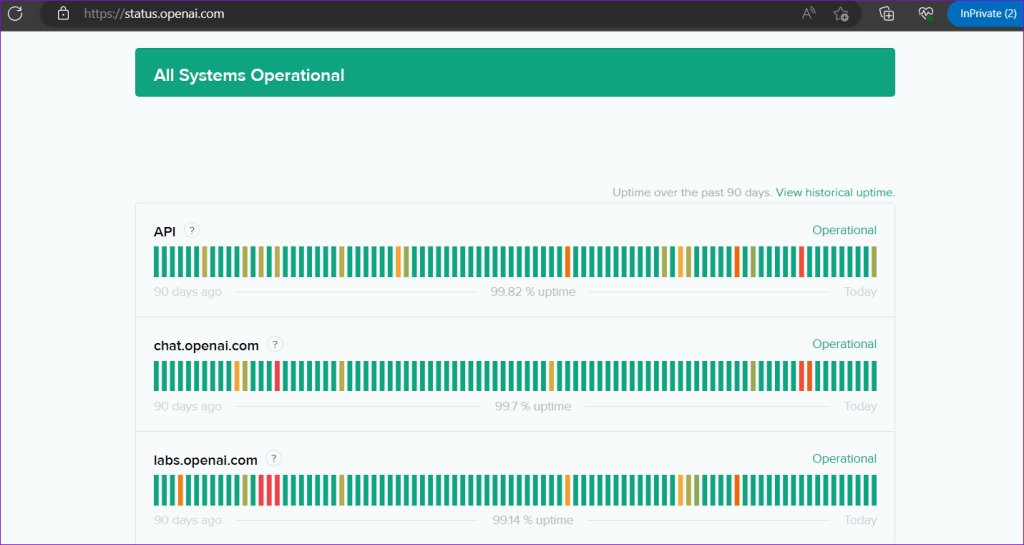The width and height of the screenshot is (1024, 545).
Task: Click the API component name
Action: pyautogui.click(x=165, y=232)
